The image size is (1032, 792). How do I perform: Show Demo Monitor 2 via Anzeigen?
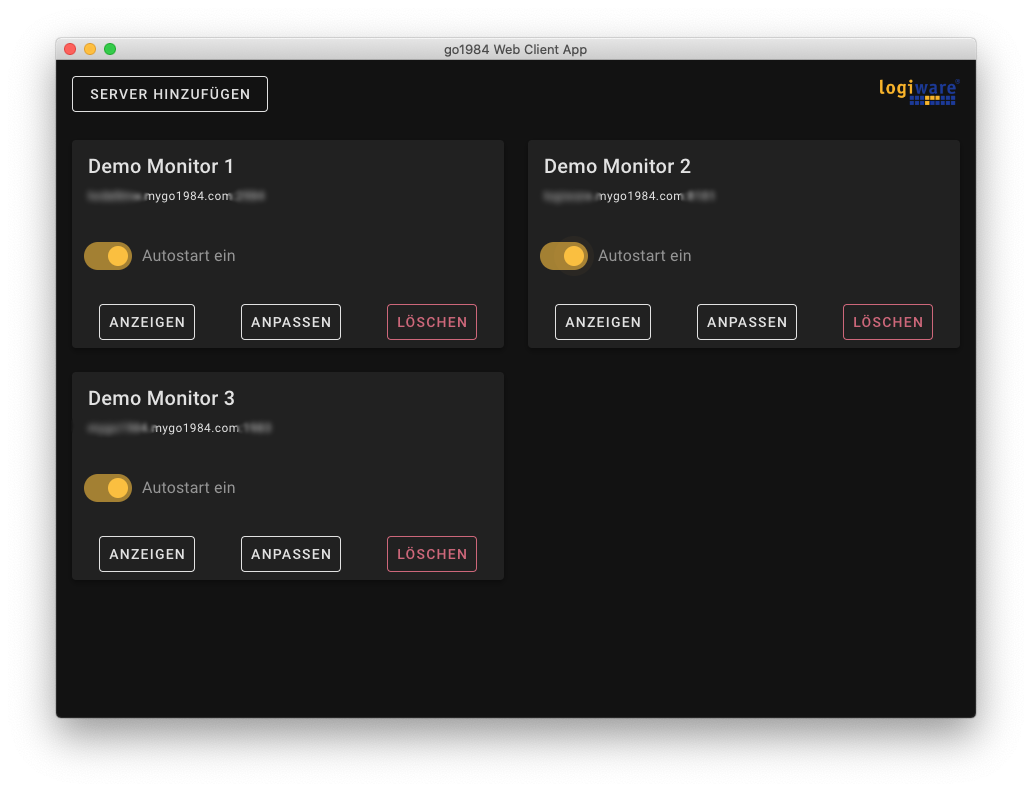(603, 322)
